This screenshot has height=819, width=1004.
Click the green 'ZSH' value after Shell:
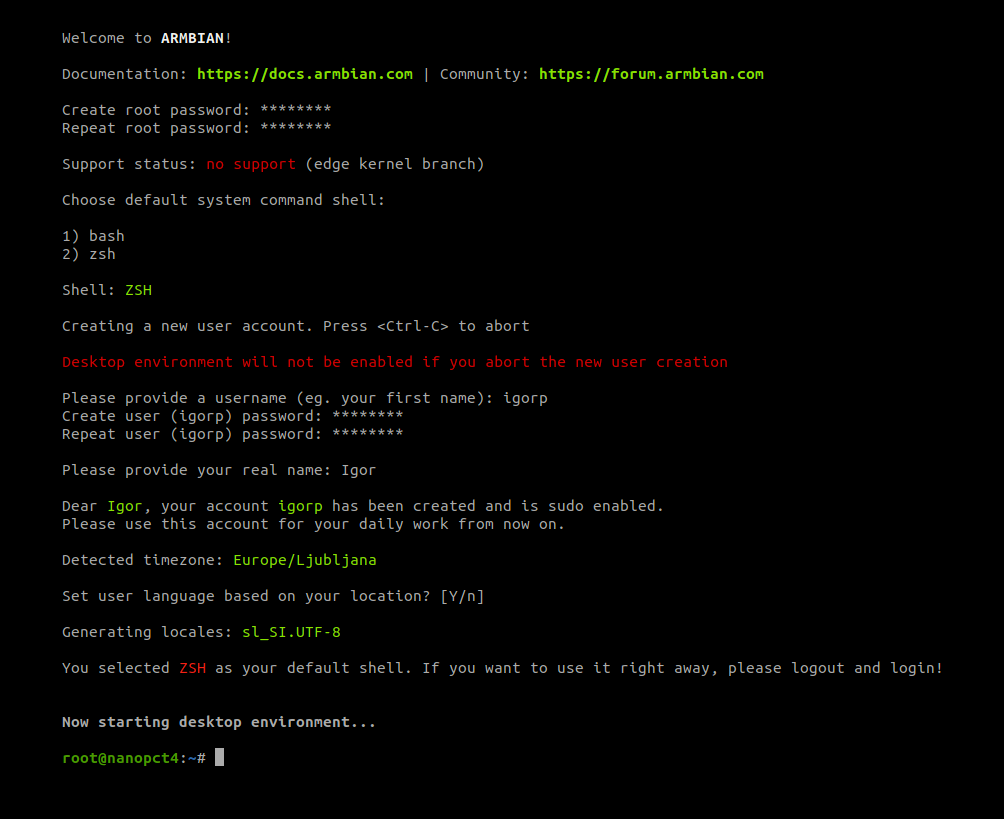click(x=139, y=290)
